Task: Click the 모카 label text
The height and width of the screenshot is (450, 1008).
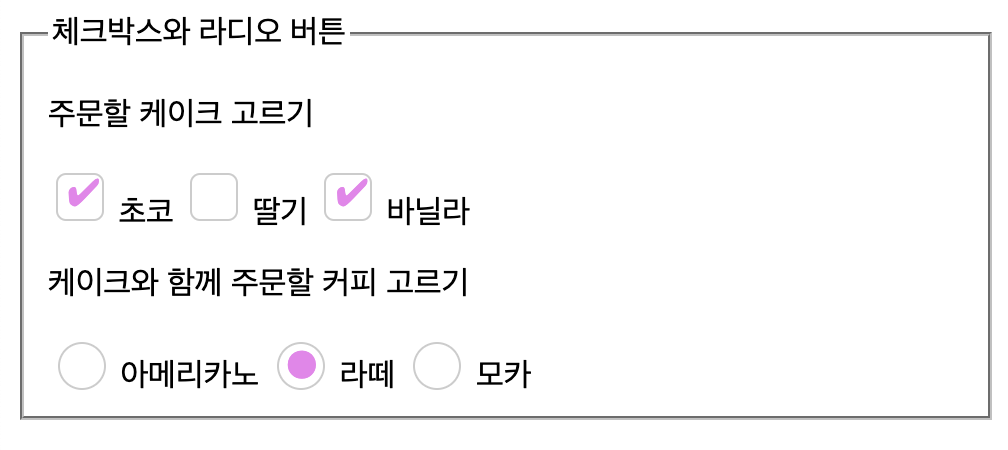Action: tap(503, 374)
